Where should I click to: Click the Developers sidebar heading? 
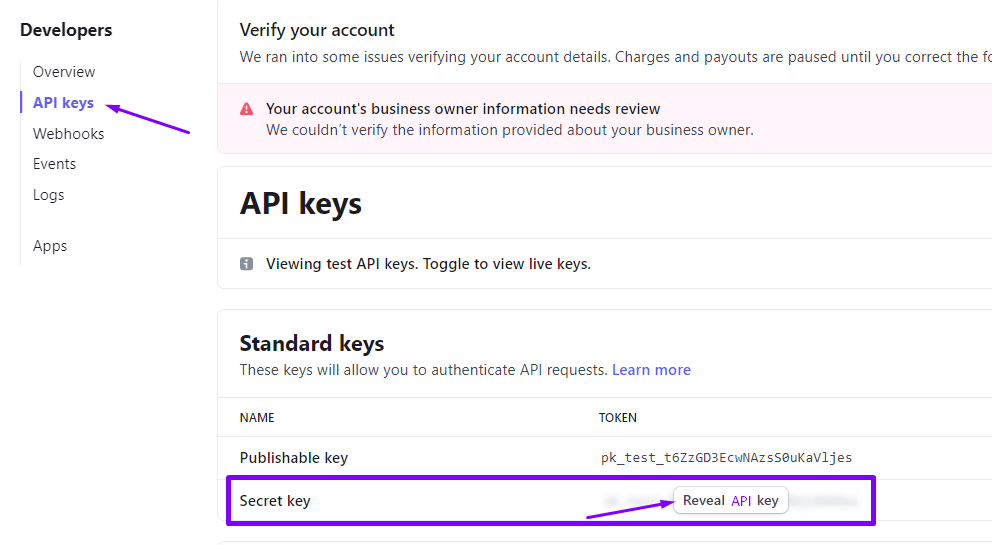[66, 30]
